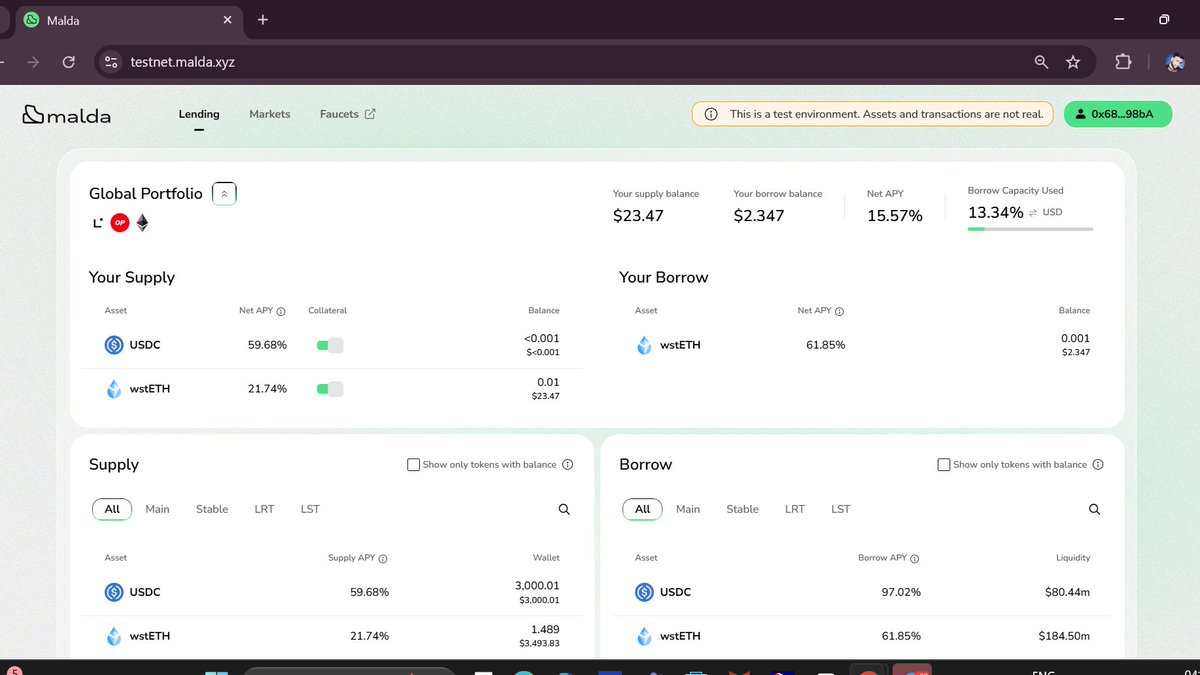Screen dimensions: 1200x675
Task: Select the Main filter in Supply
Action: (x=157, y=509)
